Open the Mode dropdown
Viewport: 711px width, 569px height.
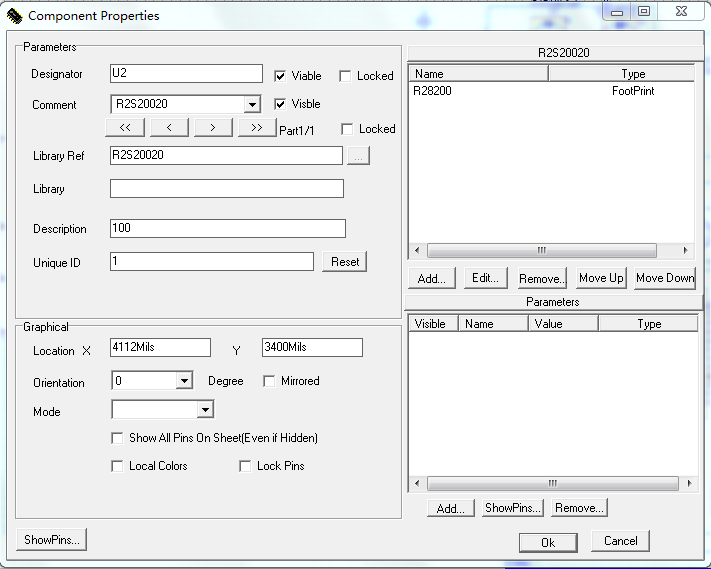coord(205,410)
